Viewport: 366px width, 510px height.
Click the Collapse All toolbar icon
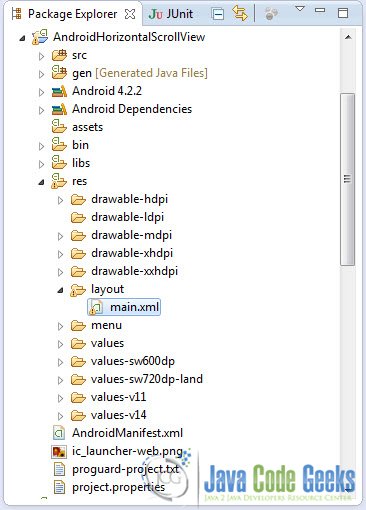click(x=217, y=14)
